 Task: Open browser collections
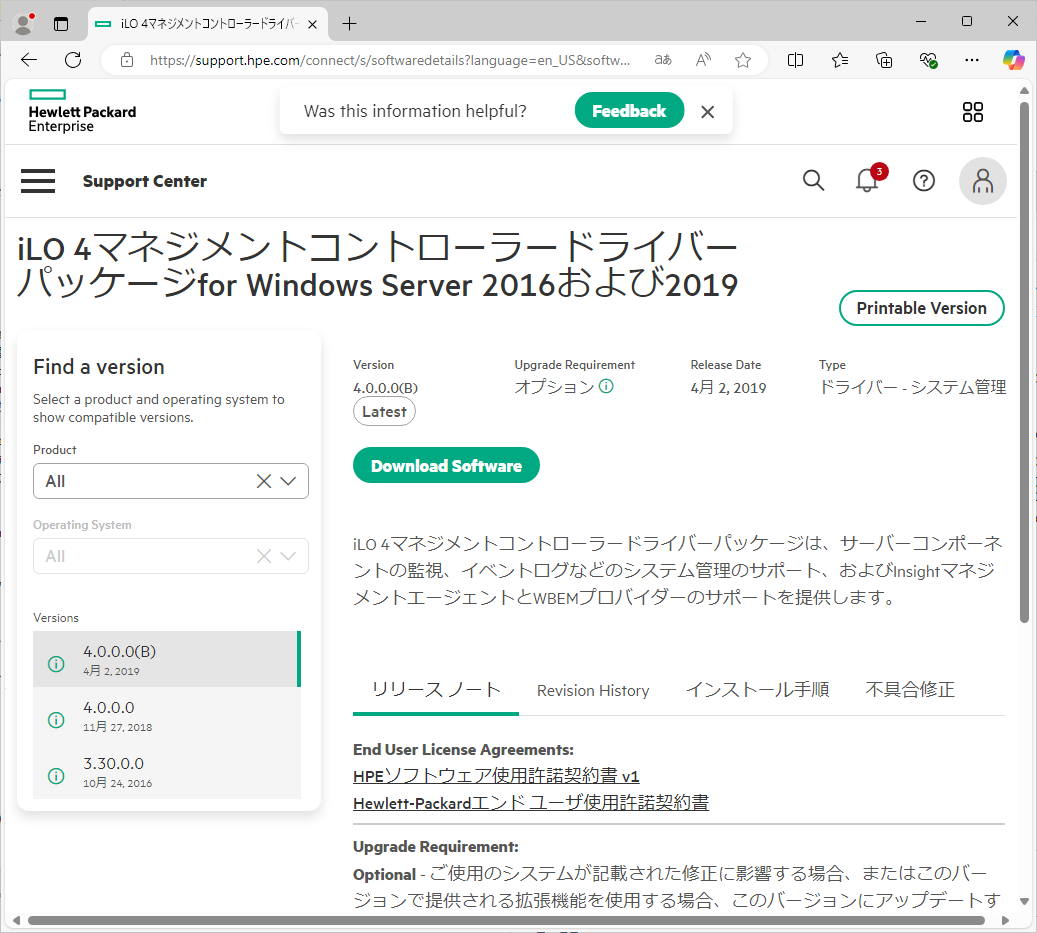coord(884,60)
